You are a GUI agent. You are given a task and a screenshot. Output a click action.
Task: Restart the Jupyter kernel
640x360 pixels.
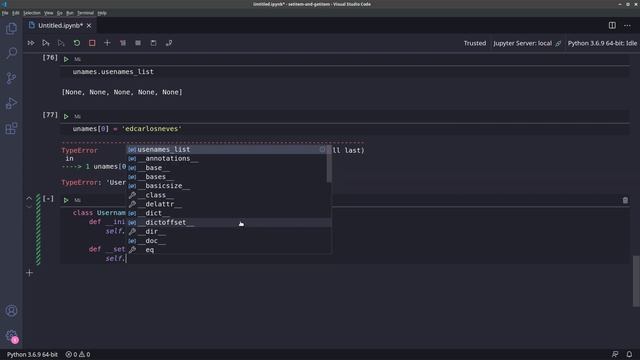(77, 43)
